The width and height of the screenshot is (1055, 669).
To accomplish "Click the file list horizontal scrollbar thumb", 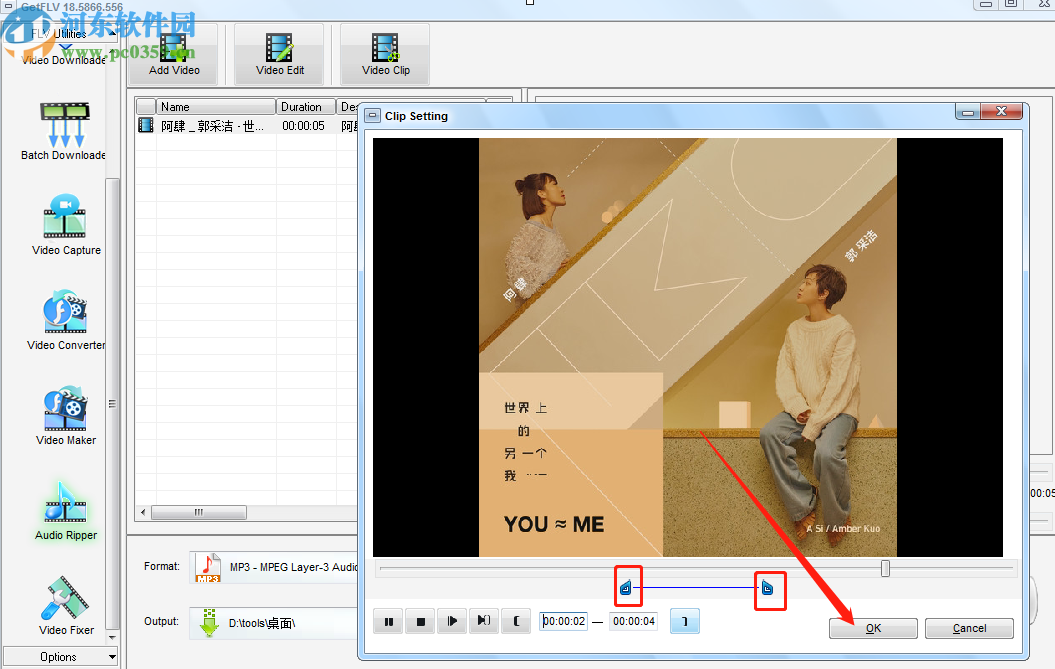I will point(198,513).
